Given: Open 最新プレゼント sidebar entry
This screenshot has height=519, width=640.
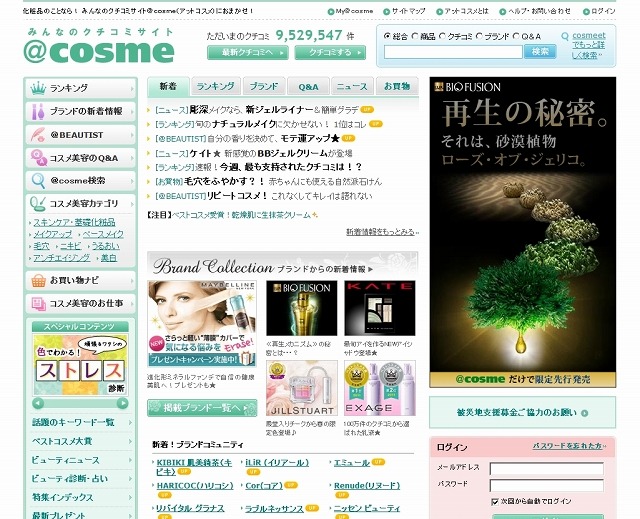Looking at the screenshot, I should click(x=81, y=514).
